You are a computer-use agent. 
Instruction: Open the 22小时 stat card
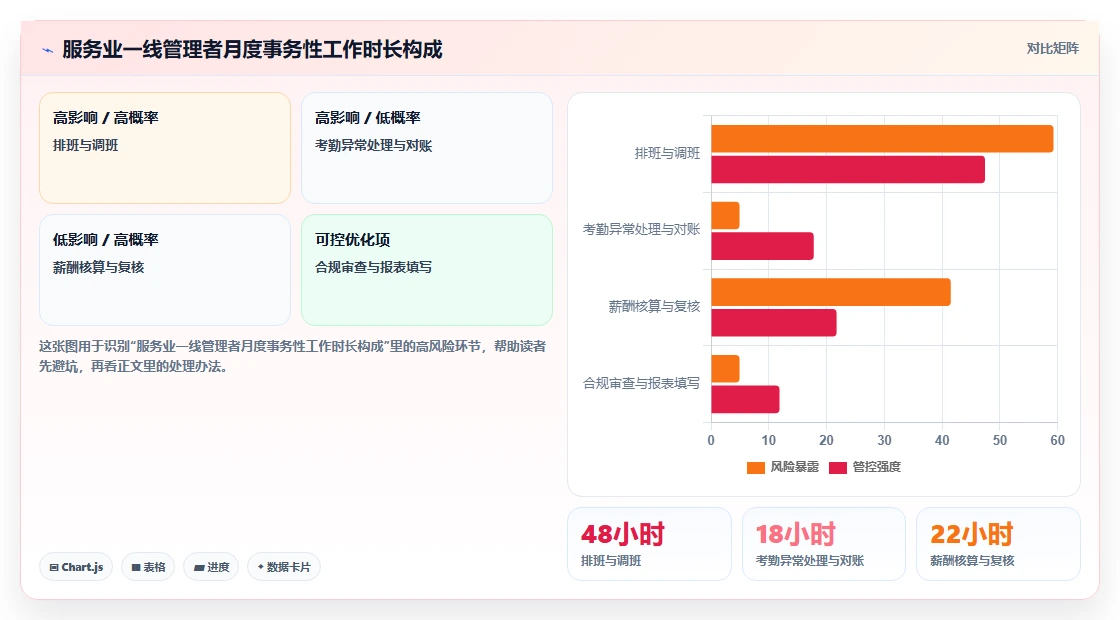998,544
